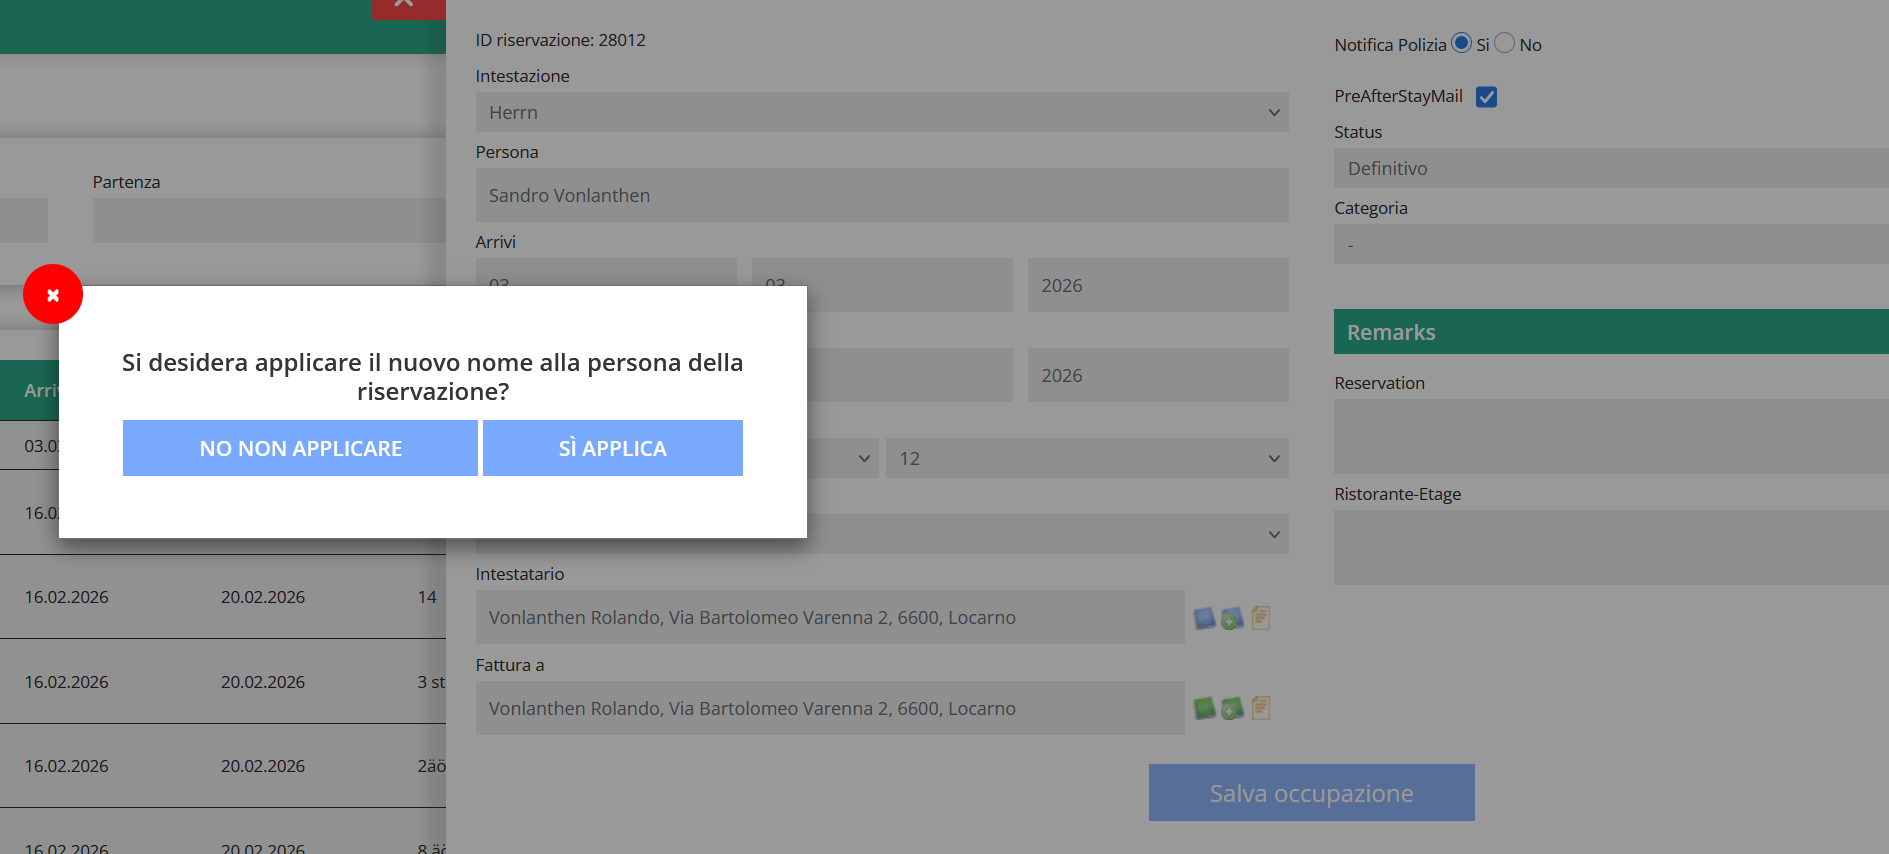Image resolution: width=1889 pixels, height=854 pixels.
Task: Click add-address icon with plus beside Intestatario
Action: [x=1232, y=618]
